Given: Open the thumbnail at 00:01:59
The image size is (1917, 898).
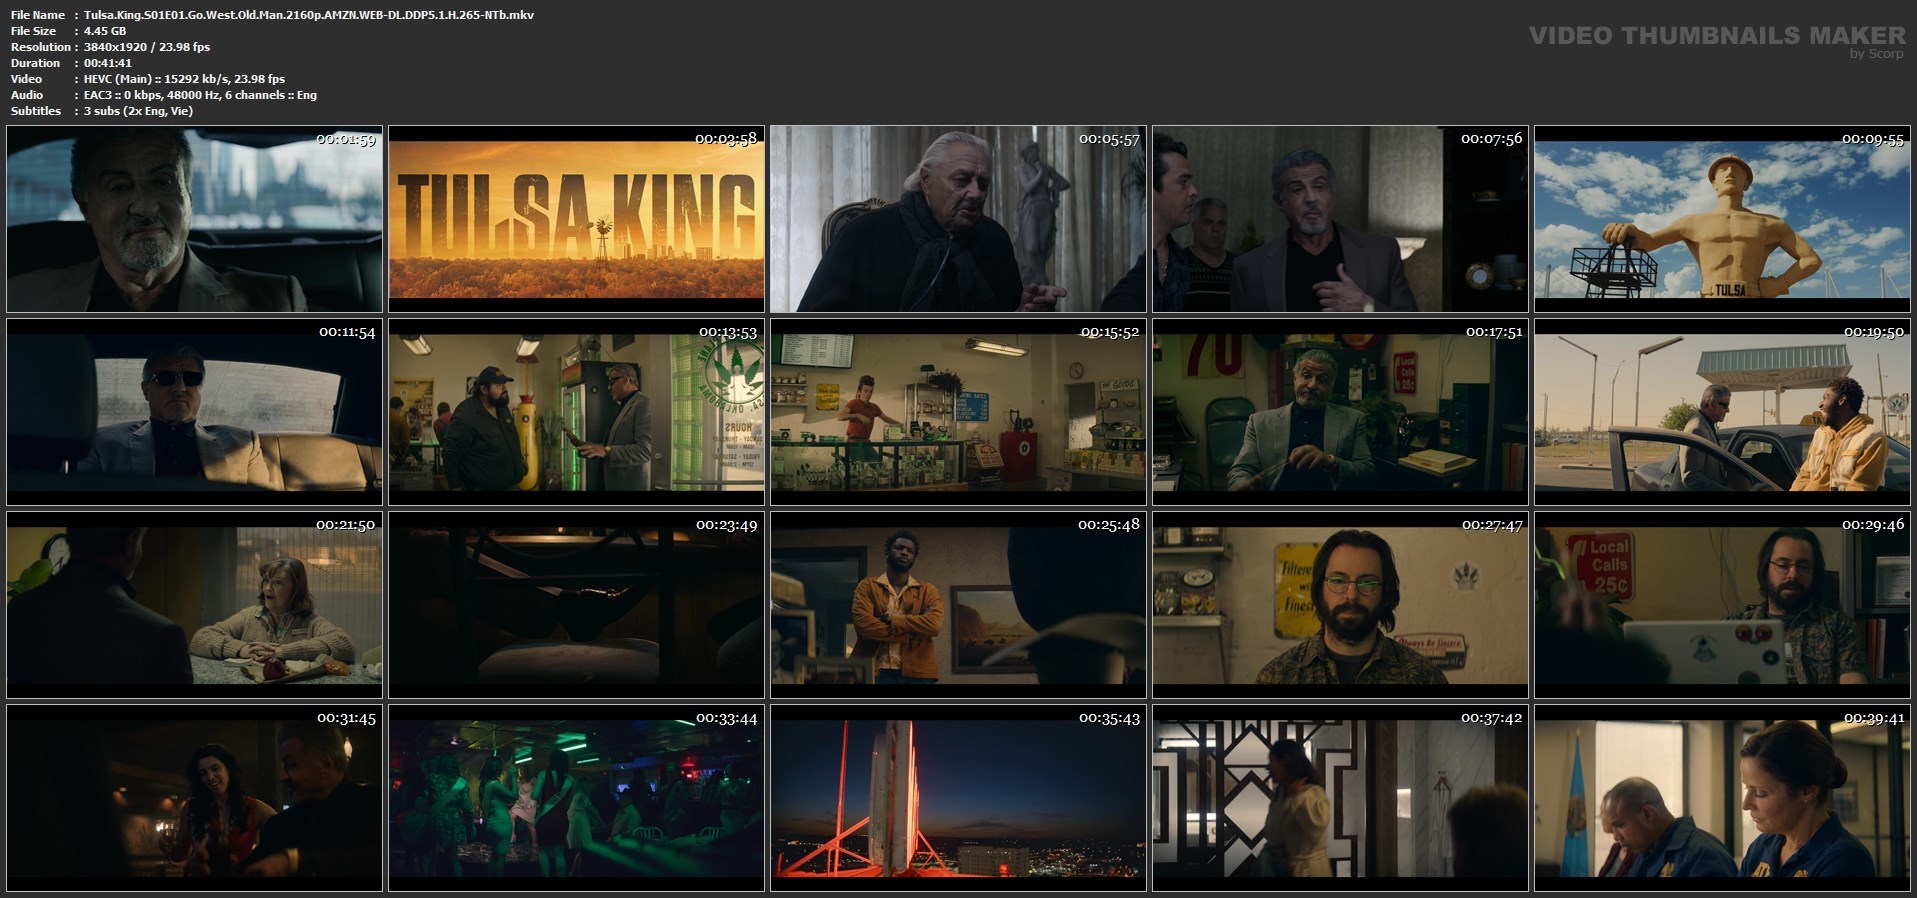Looking at the screenshot, I should (x=194, y=219).
